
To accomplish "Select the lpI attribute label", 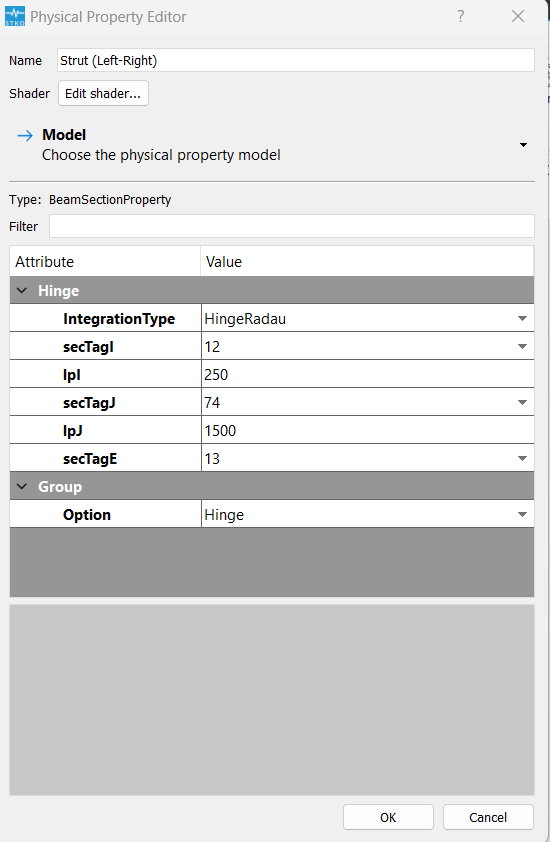I will click(71, 375).
